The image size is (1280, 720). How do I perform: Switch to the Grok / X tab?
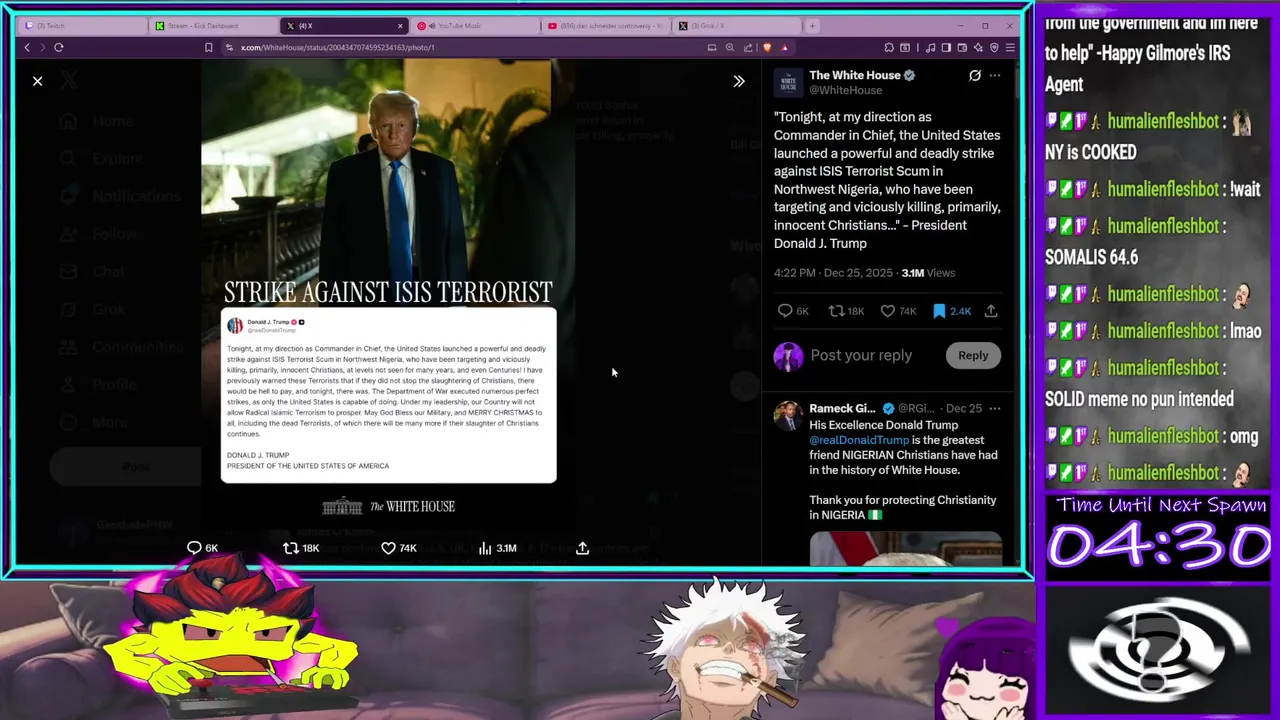click(736, 26)
